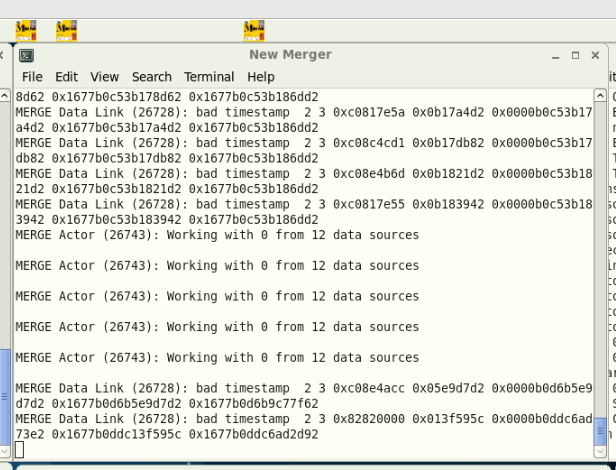The height and width of the screenshot is (470, 616).
Task: Click the hex value 0x1677b0ddc13f595c
Action: click(117, 434)
